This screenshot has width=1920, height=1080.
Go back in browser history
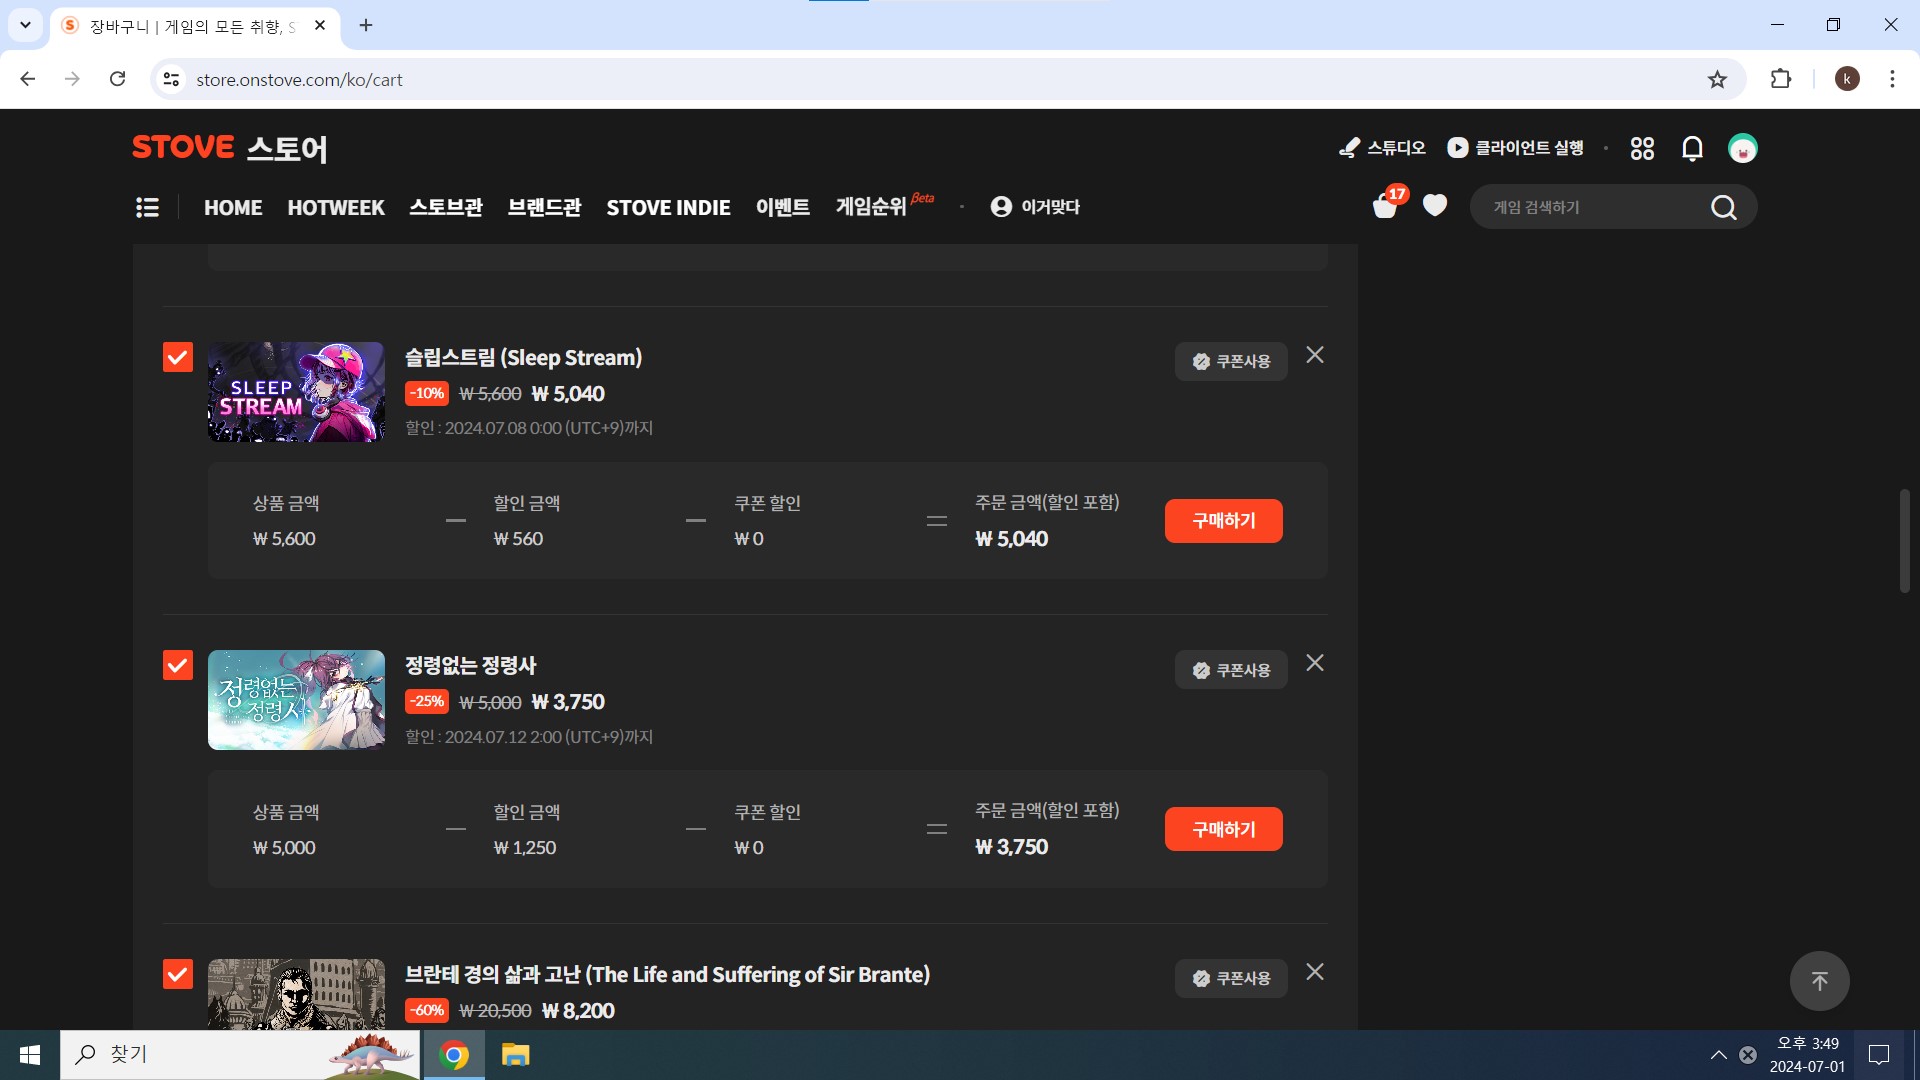pos(28,79)
